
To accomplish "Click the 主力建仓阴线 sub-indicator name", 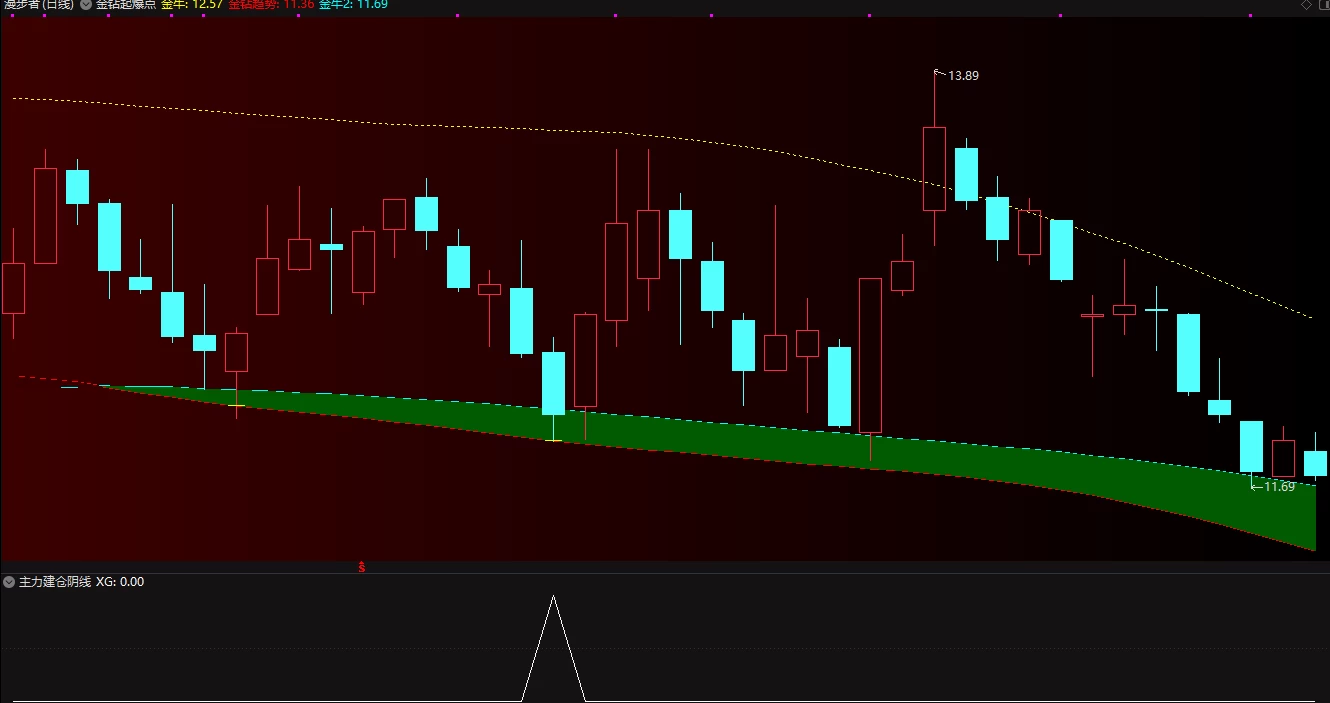I will click(x=55, y=581).
